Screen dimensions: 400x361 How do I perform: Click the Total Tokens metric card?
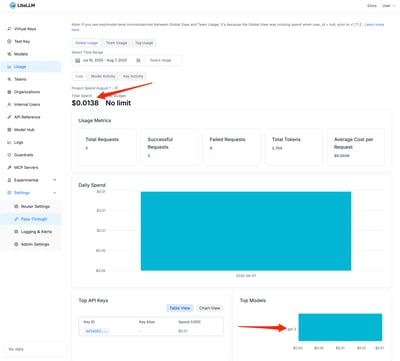[x=294, y=147]
